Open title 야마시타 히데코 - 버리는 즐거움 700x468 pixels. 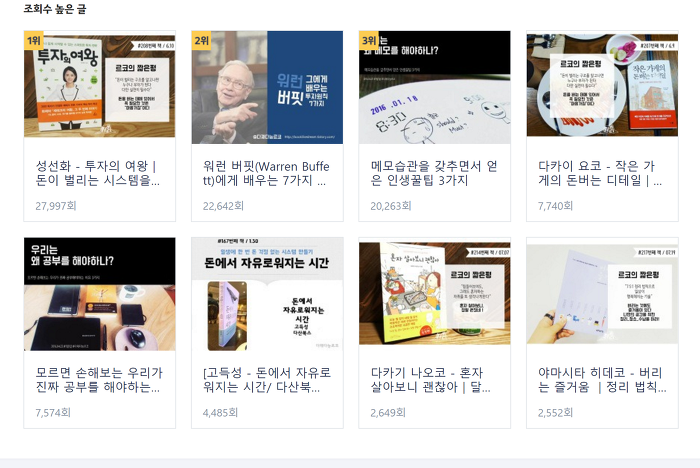point(602,380)
